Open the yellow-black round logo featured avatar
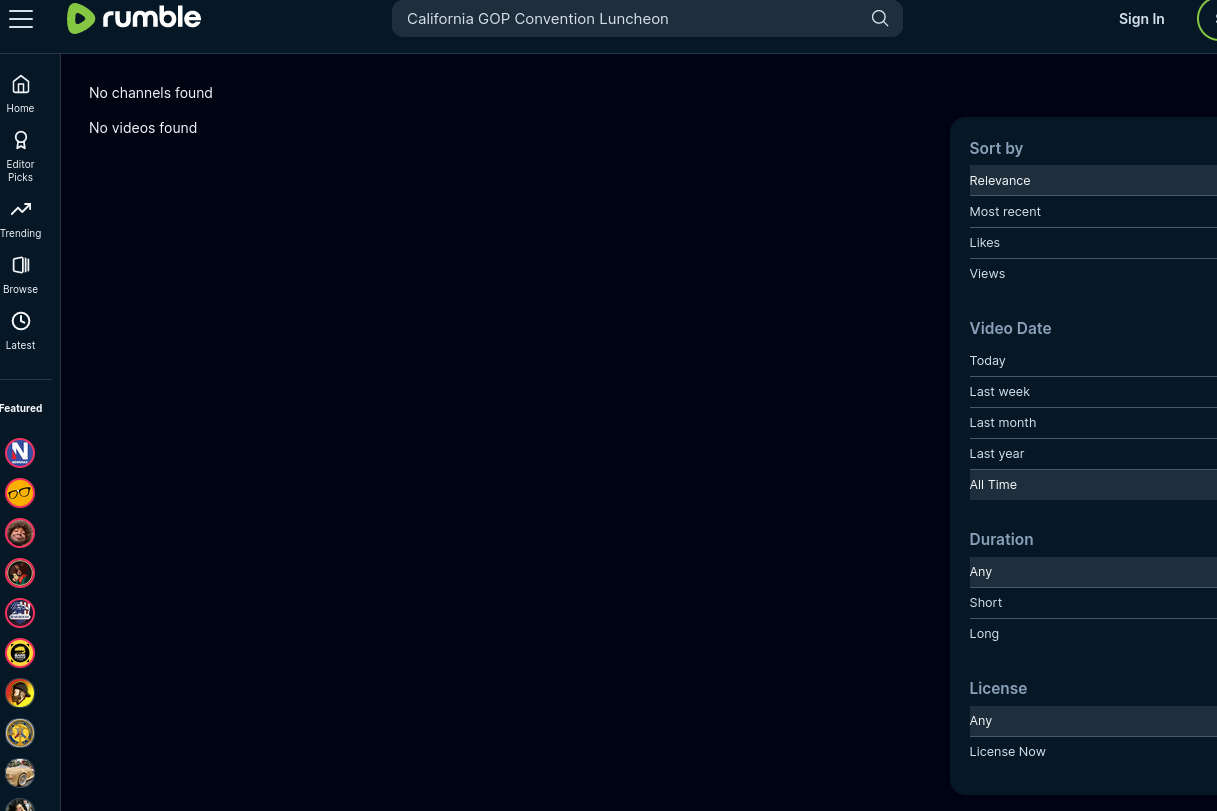 [20, 653]
